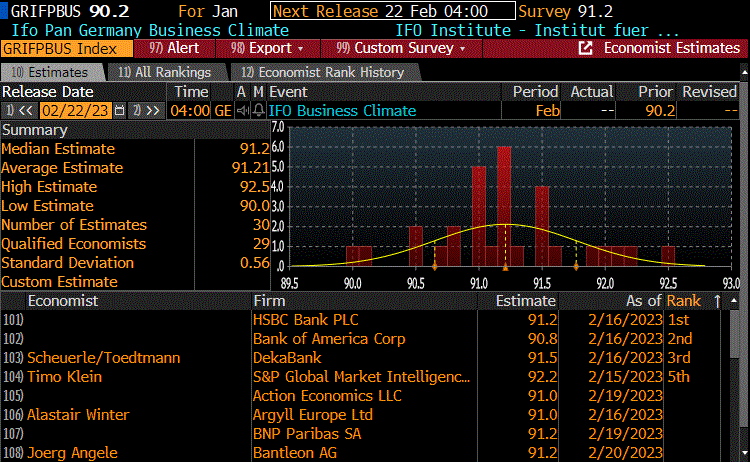Sort by the Firm column header
The image size is (750, 462).
[269, 301]
